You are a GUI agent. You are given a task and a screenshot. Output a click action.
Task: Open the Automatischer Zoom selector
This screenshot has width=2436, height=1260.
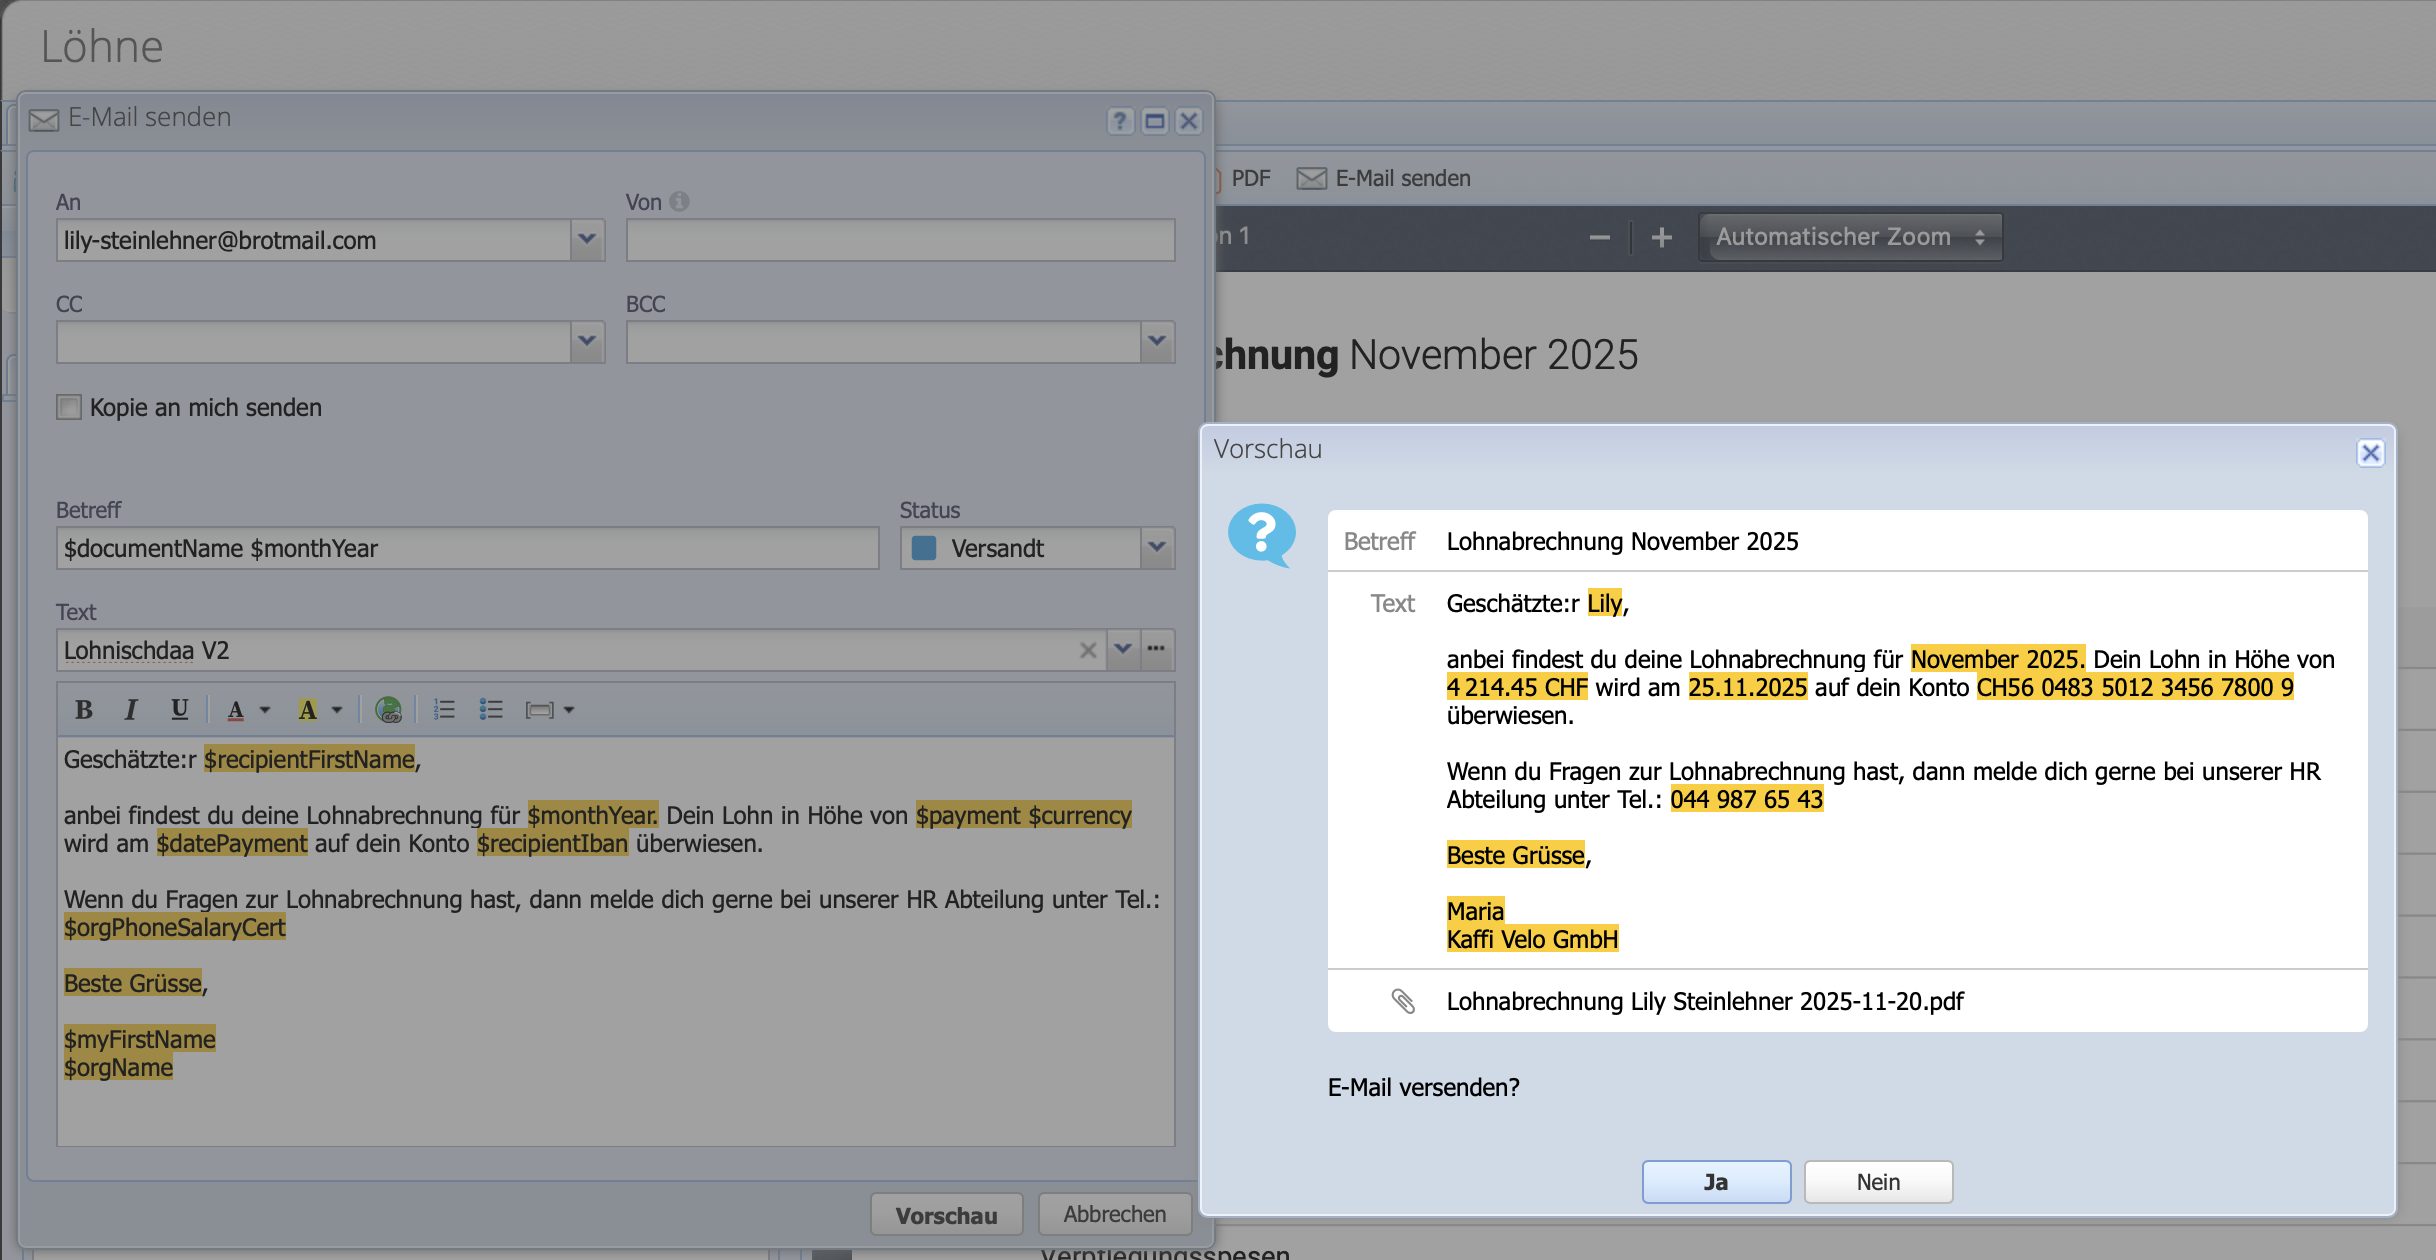(1849, 237)
